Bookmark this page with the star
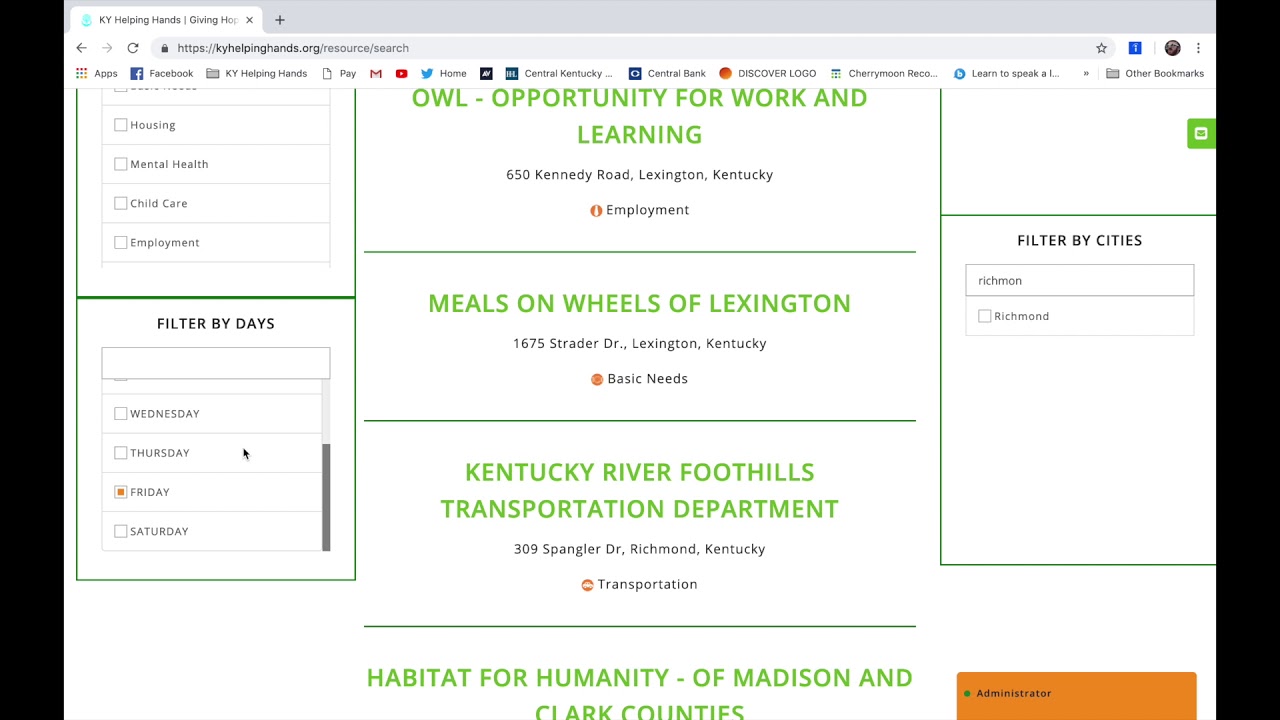Viewport: 1280px width, 720px height. coord(1101,48)
